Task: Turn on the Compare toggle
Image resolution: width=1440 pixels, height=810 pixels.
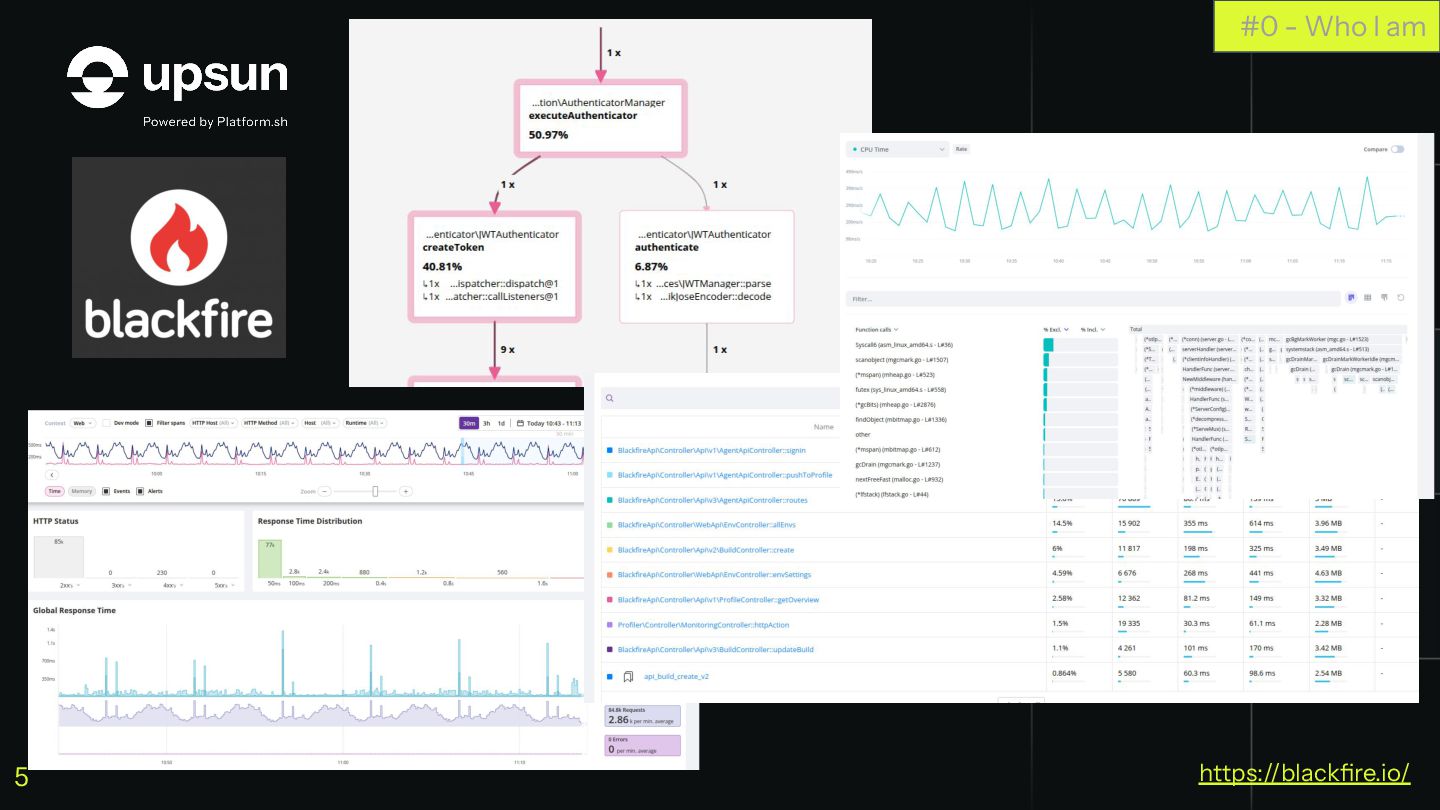Action: (1397, 149)
